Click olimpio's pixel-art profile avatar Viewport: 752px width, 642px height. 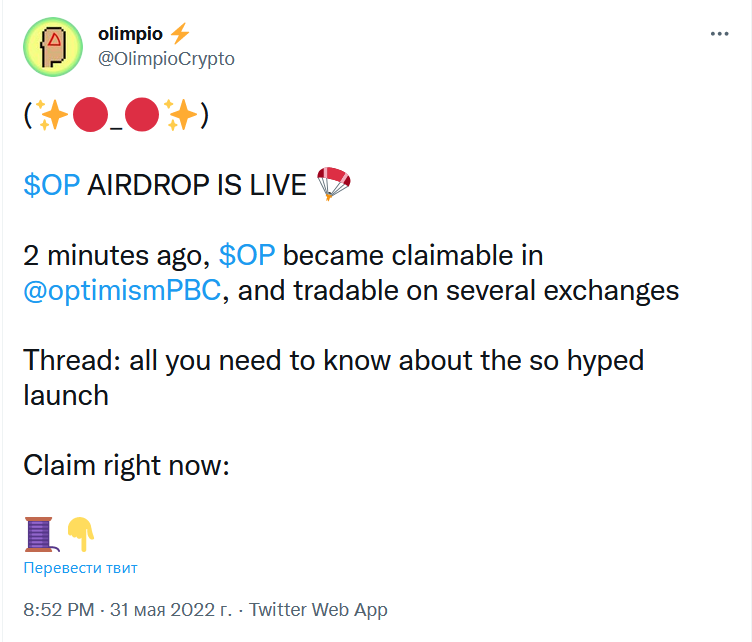[x=52, y=49]
